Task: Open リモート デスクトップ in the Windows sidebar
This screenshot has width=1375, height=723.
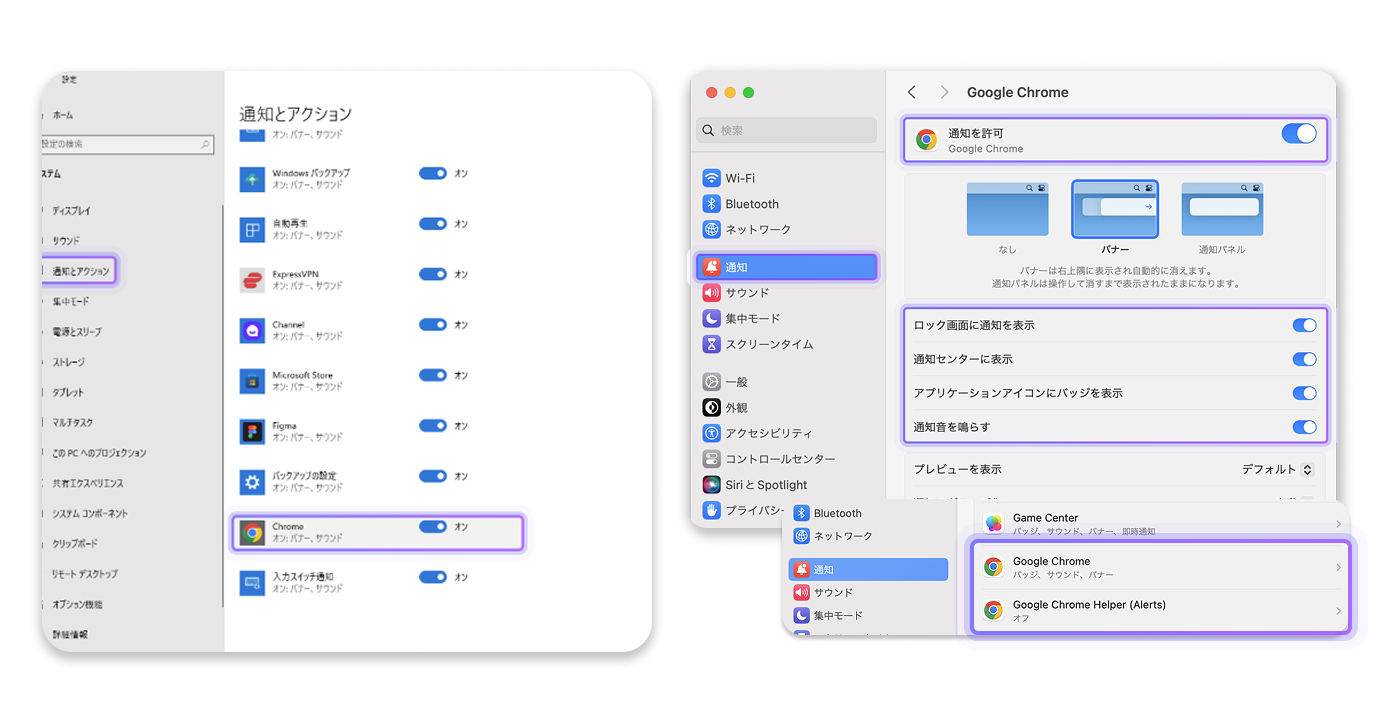Action: coord(85,574)
